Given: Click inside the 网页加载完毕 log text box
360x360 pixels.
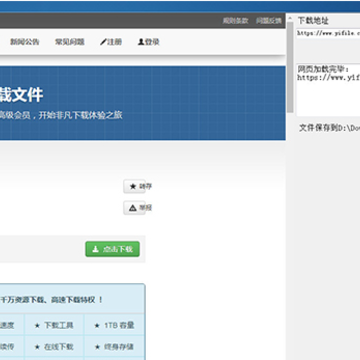Looking at the screenshot, I should (328, 90).
